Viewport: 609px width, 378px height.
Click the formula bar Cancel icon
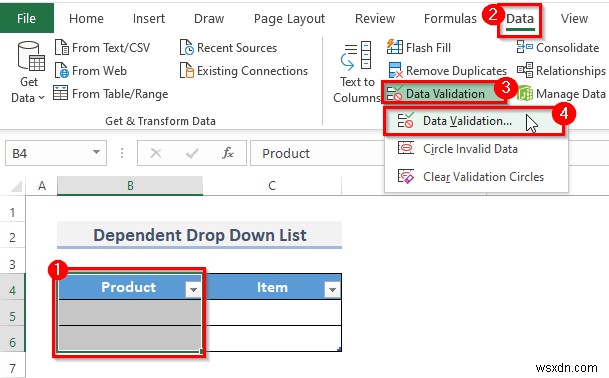coord(156,153)
